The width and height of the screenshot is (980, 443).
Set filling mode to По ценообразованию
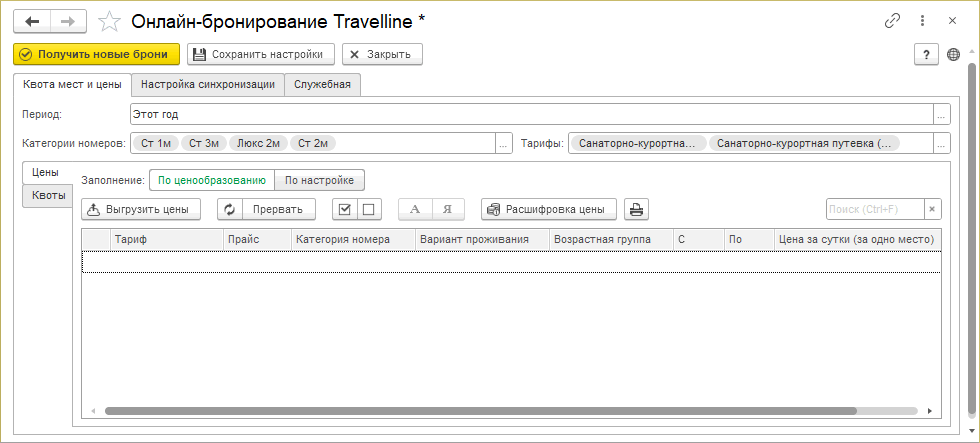[212, 180]
